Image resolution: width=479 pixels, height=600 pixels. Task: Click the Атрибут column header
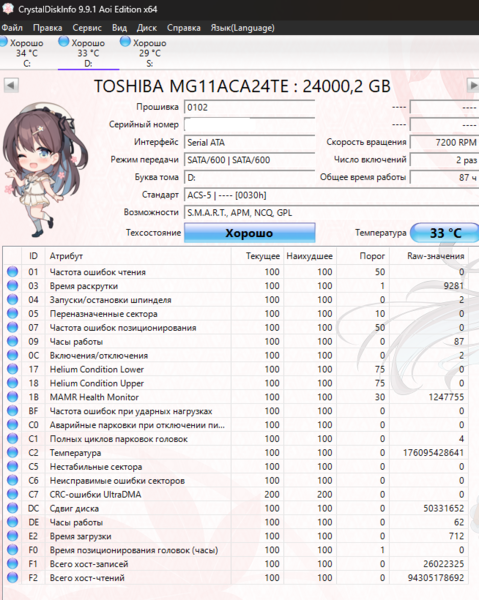(x=138, y=256)
